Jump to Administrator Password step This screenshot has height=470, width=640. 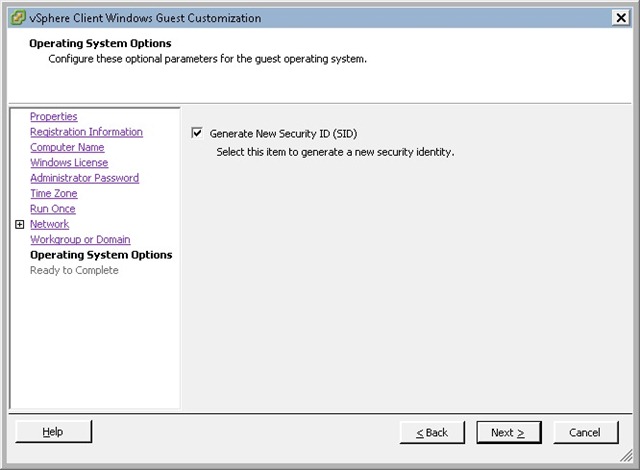[84, 178]
